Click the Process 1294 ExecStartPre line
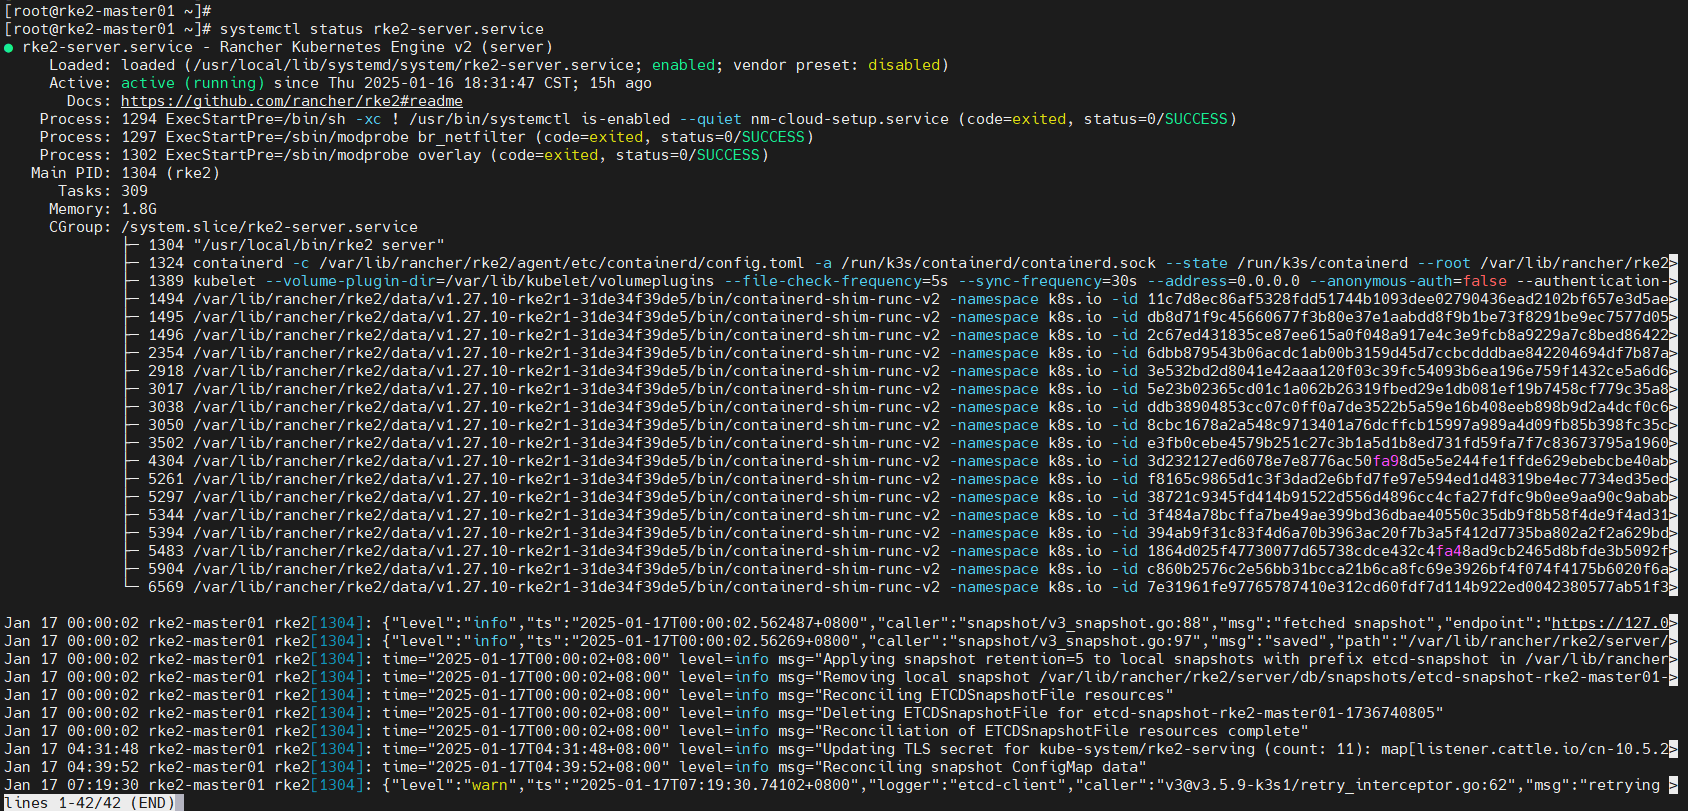1688x811 pixels. pyautogui.click(x=638, y=119)
